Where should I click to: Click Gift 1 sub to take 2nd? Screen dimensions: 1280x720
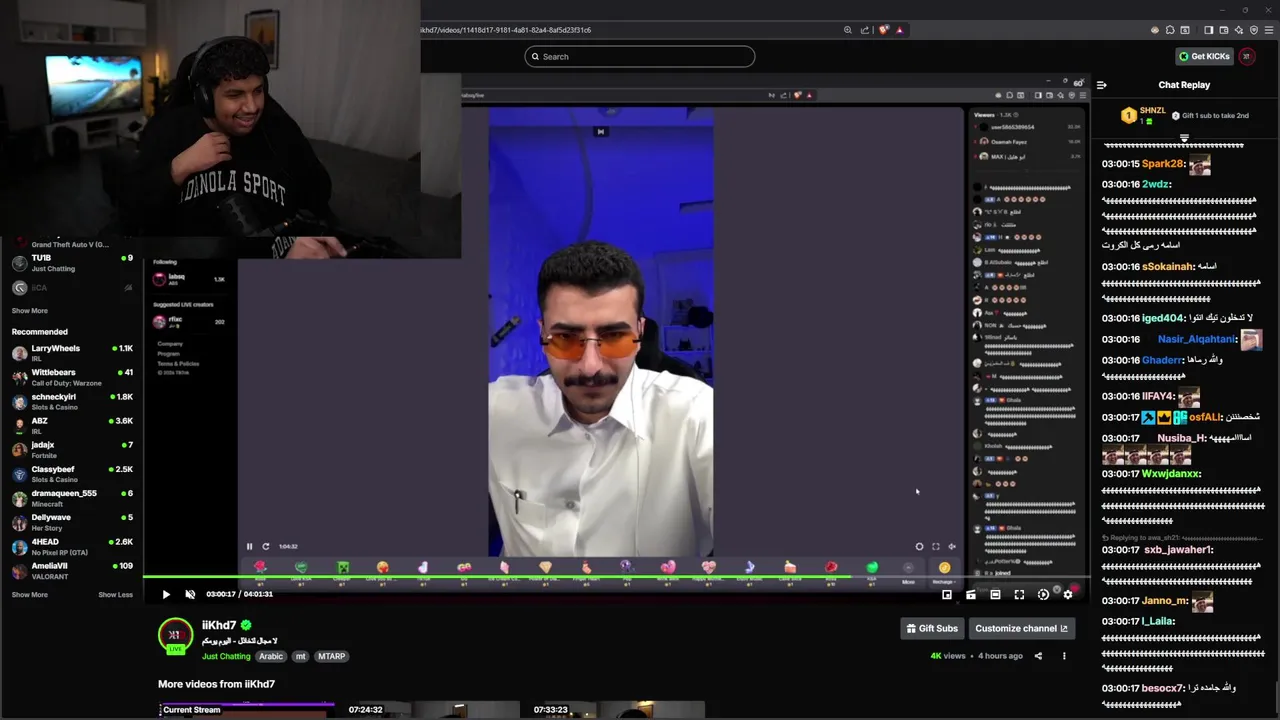tap(1210, 116)
